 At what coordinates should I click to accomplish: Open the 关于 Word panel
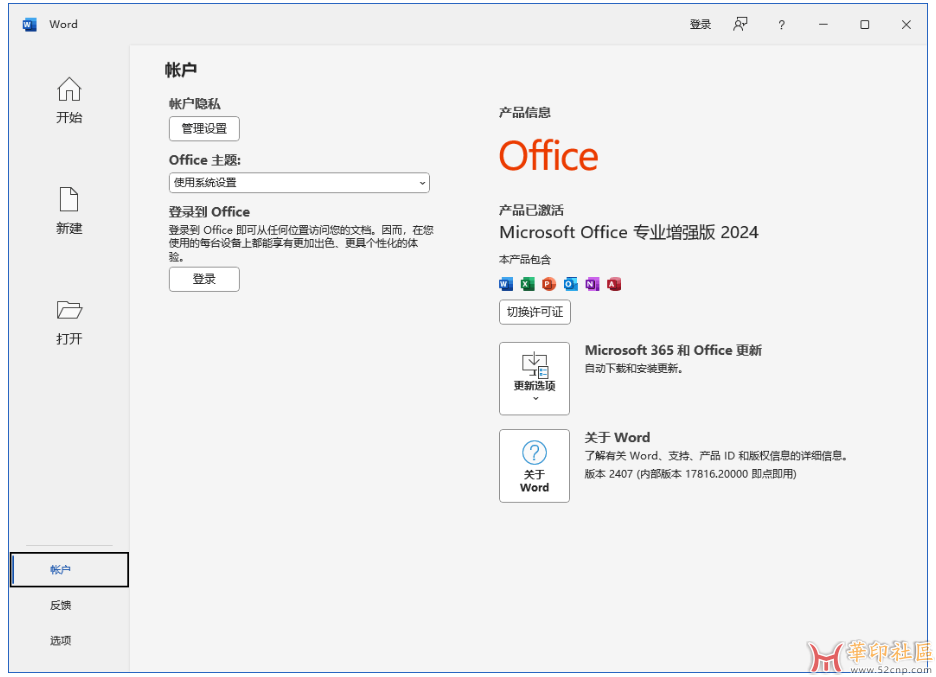tap(534, 466)
